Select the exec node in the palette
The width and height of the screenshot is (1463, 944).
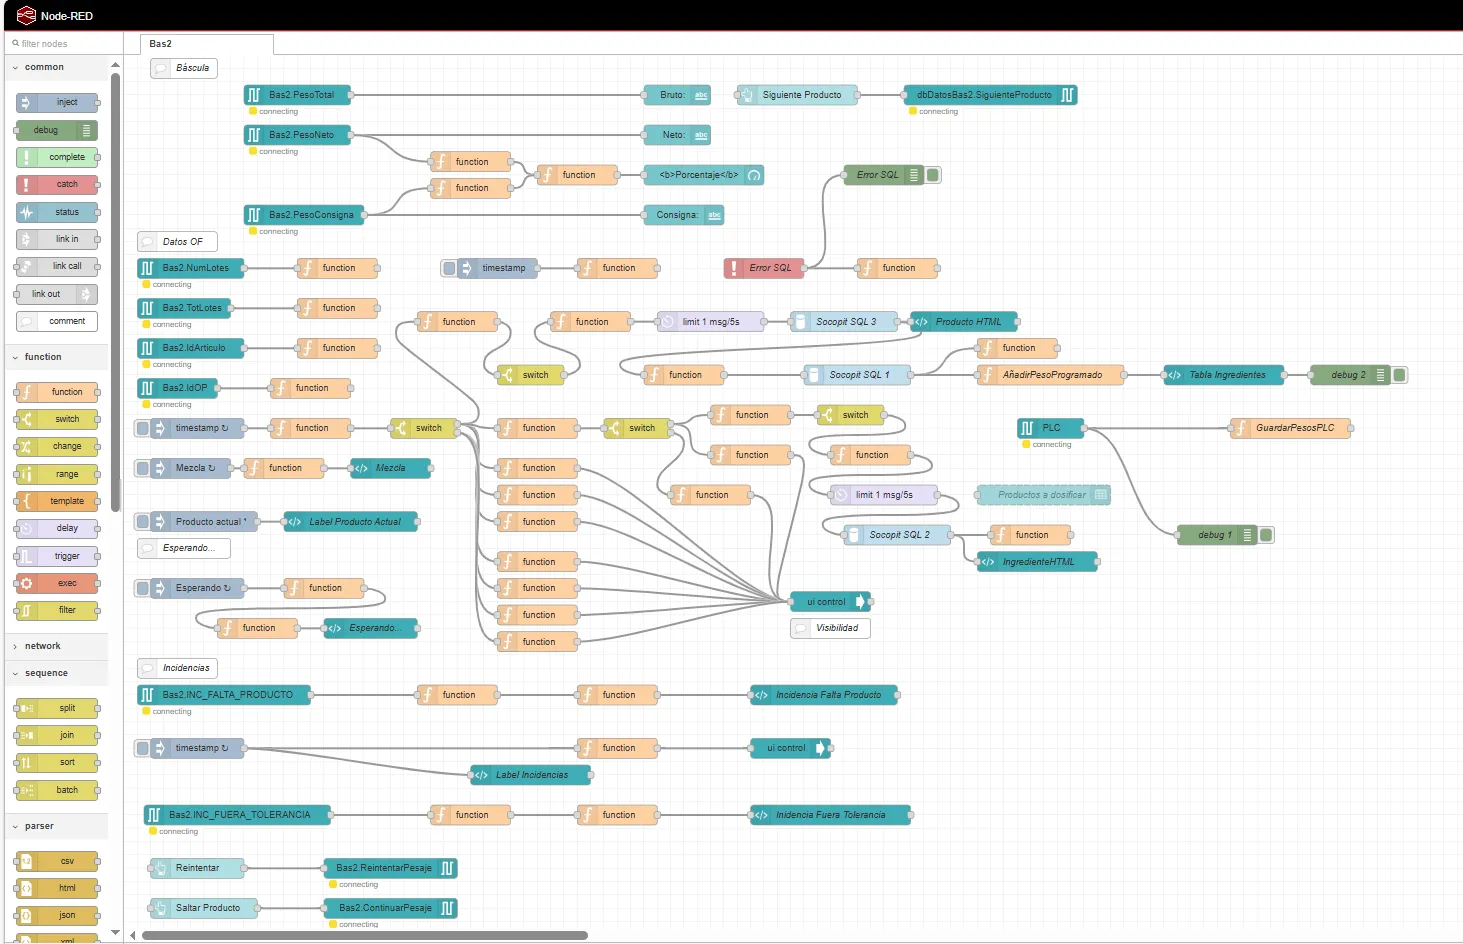[55, 583]
